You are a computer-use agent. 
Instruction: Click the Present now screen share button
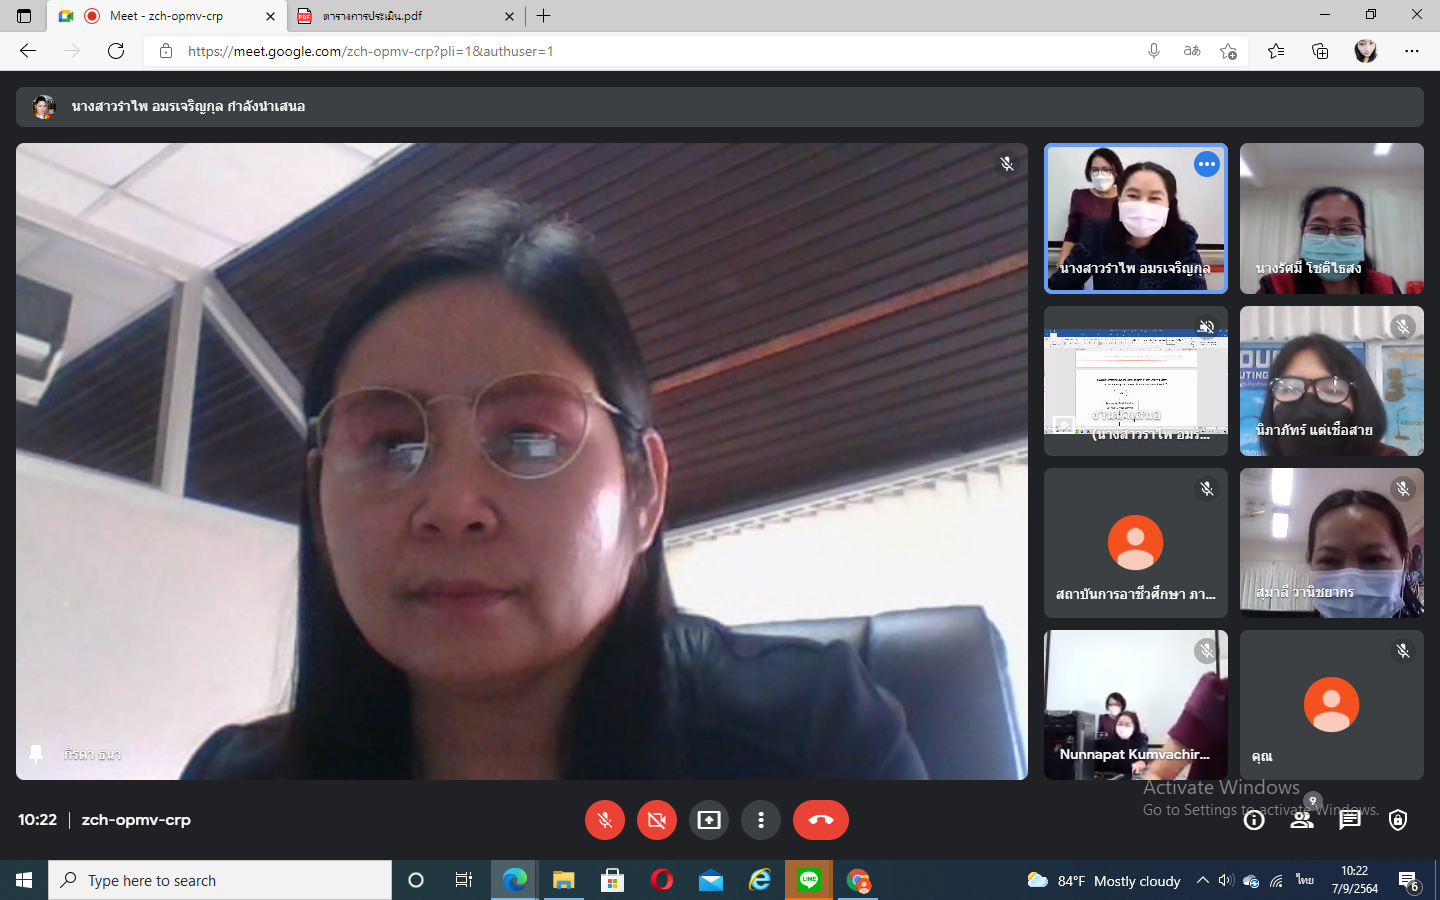pos(709,820)
